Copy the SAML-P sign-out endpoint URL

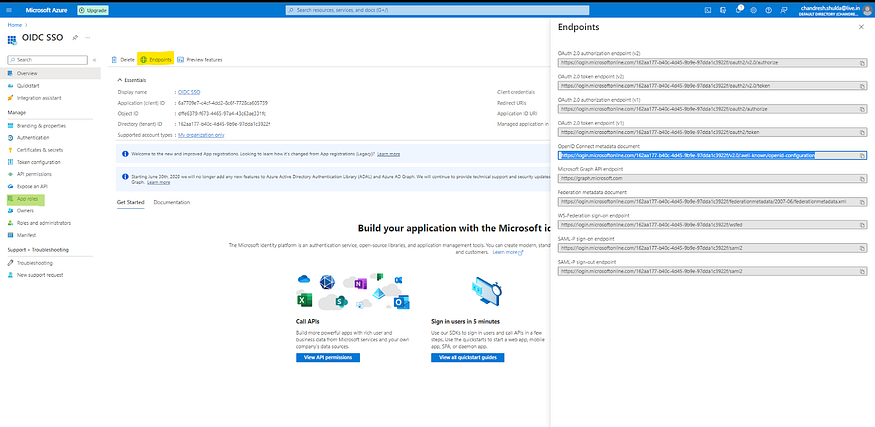[862, 271]
